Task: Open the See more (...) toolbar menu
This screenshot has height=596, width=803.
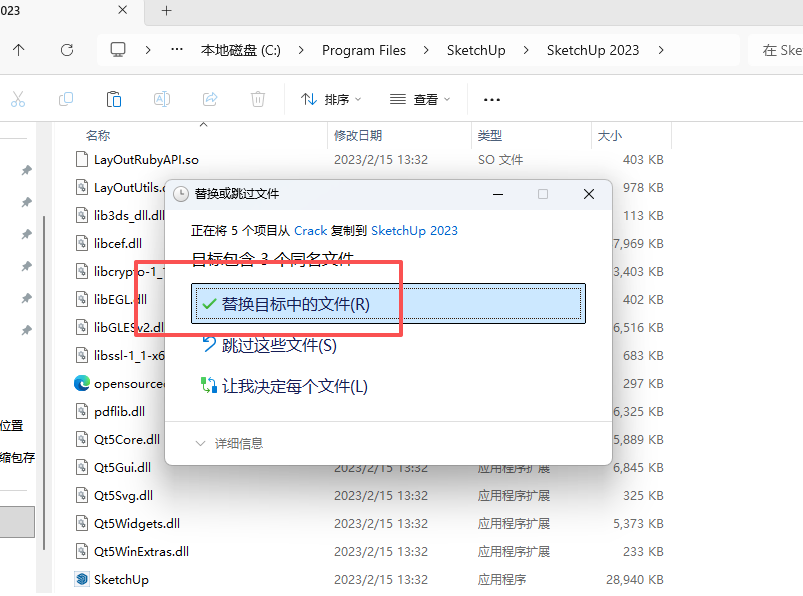Action: click(x=491, y=98)
